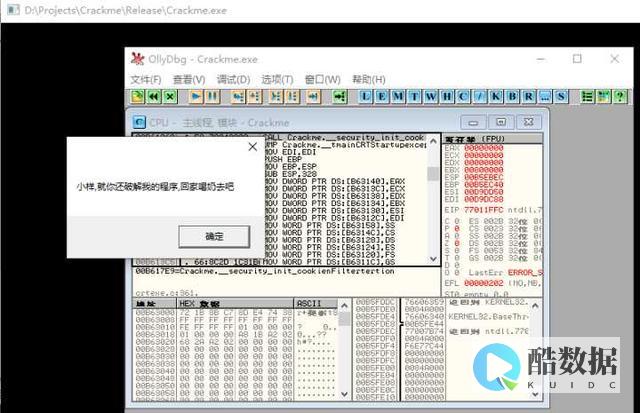The height and width of the screenshot is (413, 640).
Task: Open Breakpoints window with B button
Action: coord(512,97)
